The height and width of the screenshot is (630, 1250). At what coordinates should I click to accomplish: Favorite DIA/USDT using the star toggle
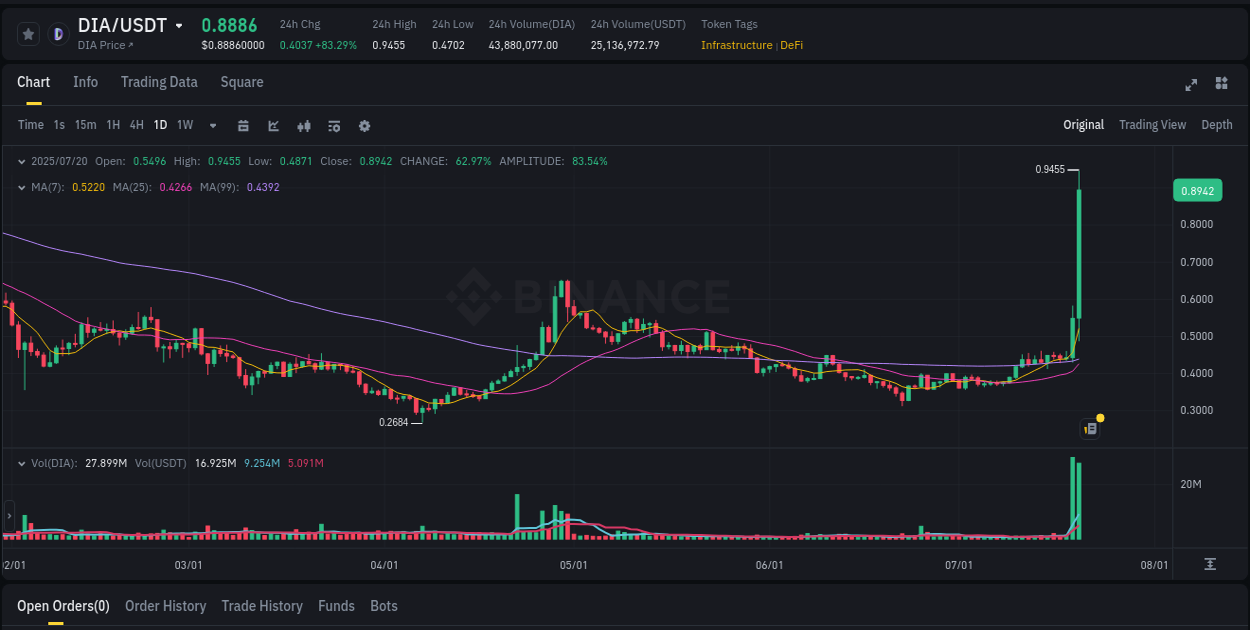click(x=28, y=33)
